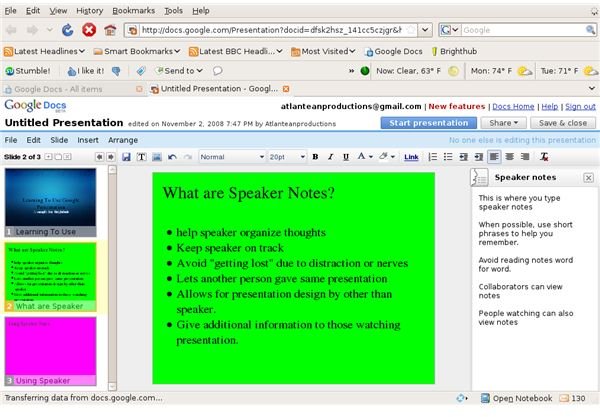600x417 pixels.
Task: Click the browser forward arrow
Action: [33, 30]
